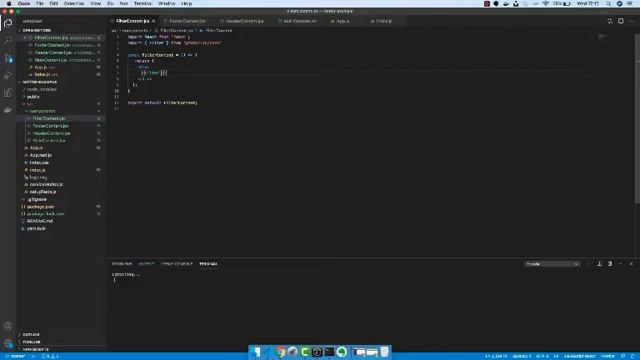Open the Output panel tab
640x360 pixels.
(x=146, y=264)
